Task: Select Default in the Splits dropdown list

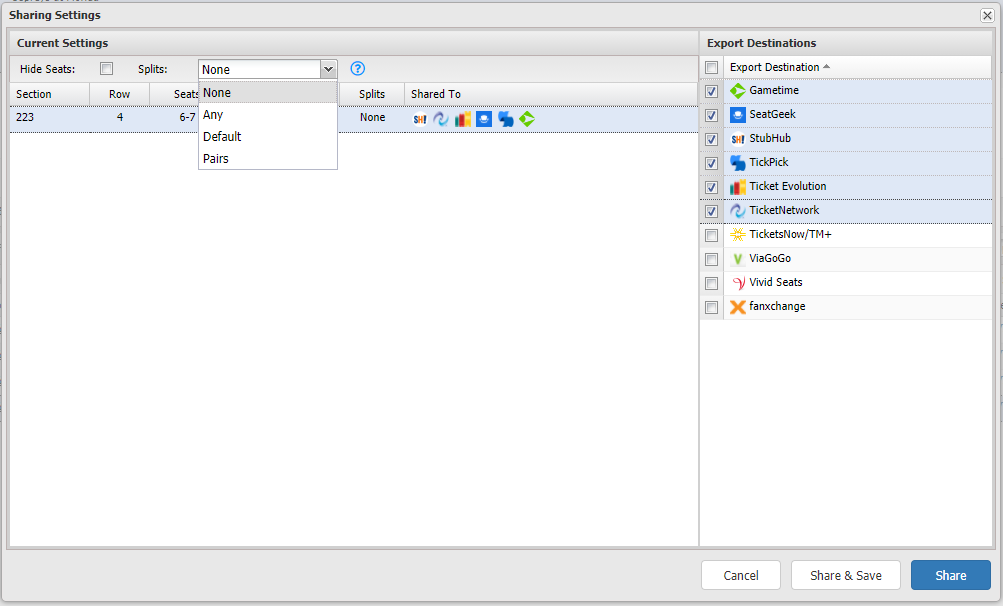Action: click(x=268, y=136)
